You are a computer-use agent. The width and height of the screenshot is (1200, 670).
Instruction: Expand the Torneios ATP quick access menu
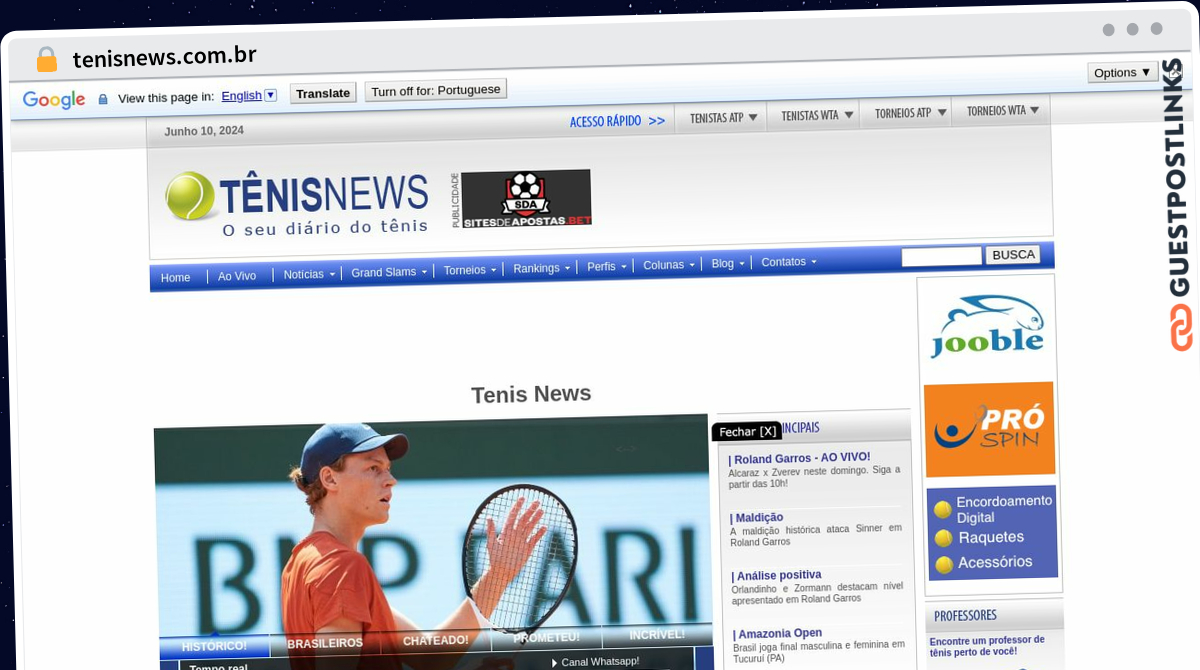pos(910,113)
